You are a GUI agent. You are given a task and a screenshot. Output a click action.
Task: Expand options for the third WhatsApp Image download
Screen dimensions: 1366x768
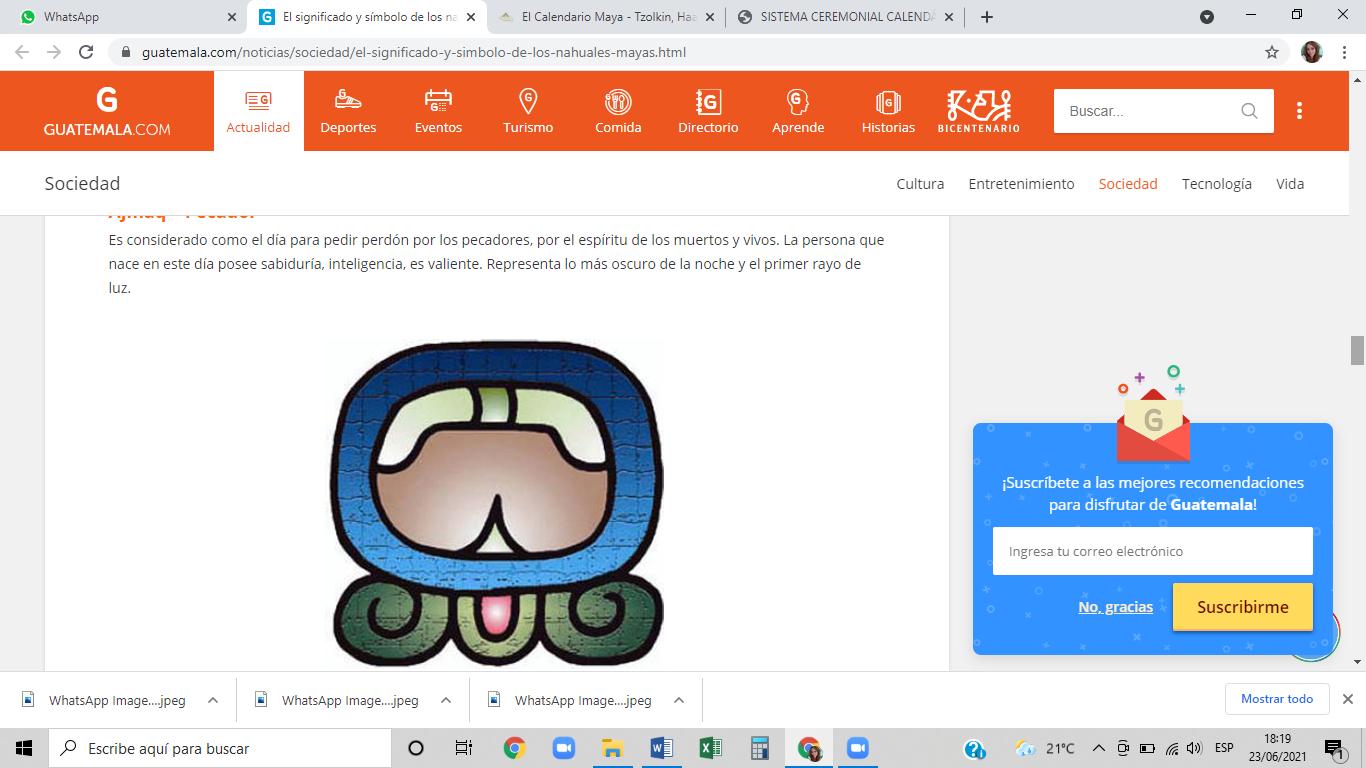click(679, 700)
